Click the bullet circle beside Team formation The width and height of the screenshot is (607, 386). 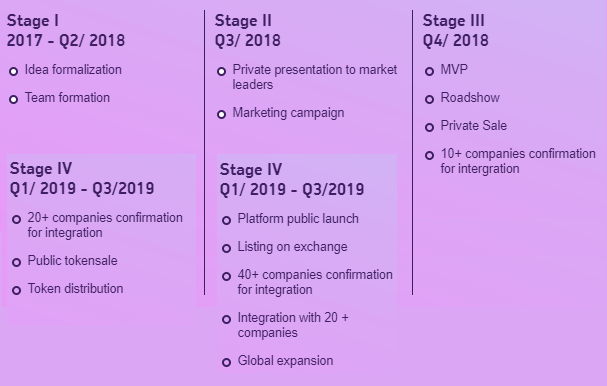click(x=14, y=100)
